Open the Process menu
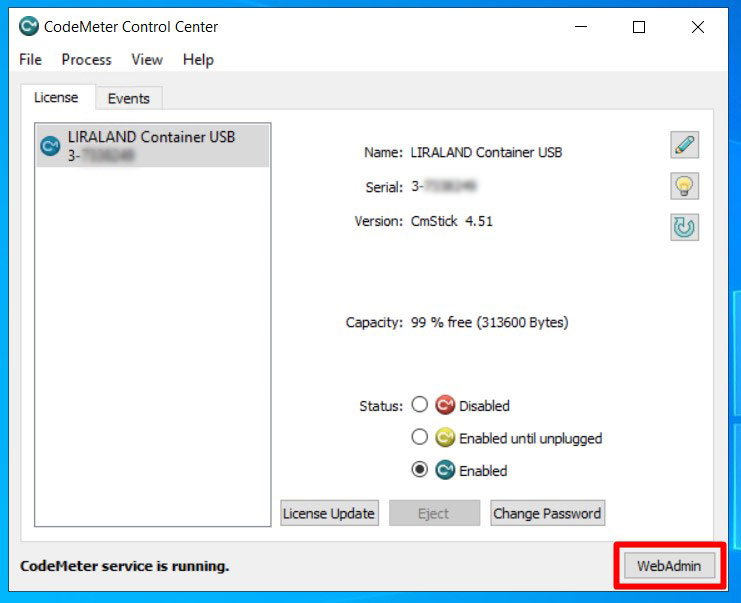Image resolution: width=741 pixels, height=603 pixels. click(x=86, y=60)
